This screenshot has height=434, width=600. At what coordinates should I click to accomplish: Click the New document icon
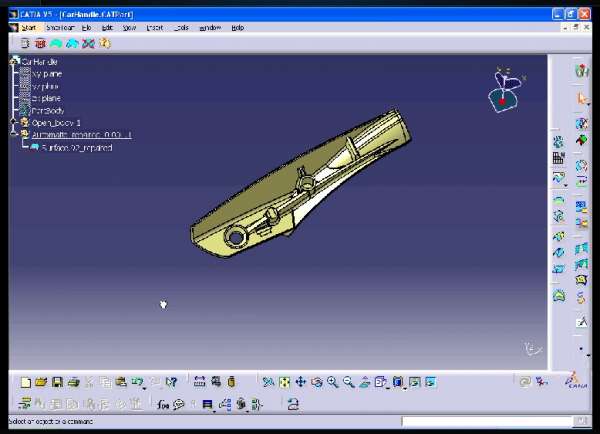pyautogui.click(x=25, y=382)
